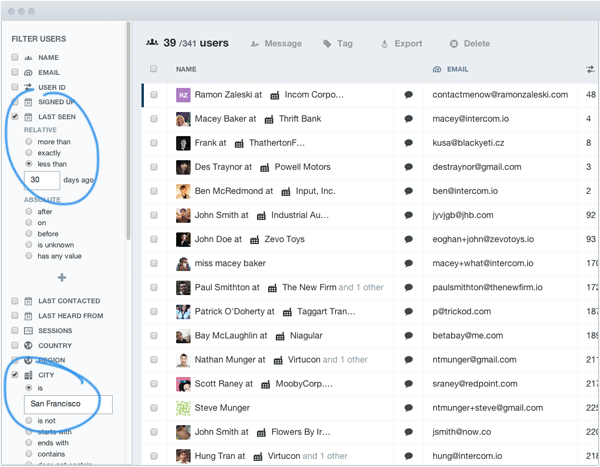Select checkbox for Des Traynor row
600x467 pixels.
154,167
